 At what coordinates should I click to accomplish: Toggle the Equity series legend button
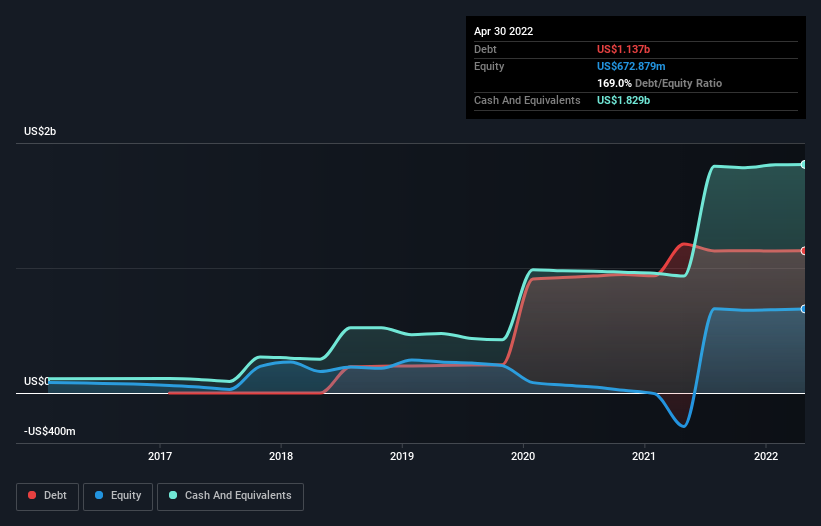coord(118,496)
